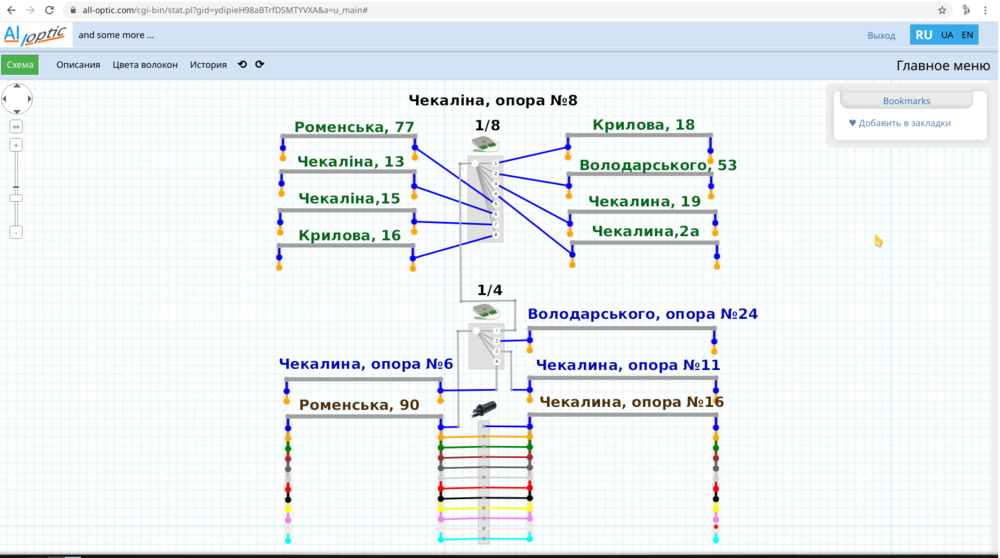
Task: Click the zoom slider handle
Action: point(16,198)
